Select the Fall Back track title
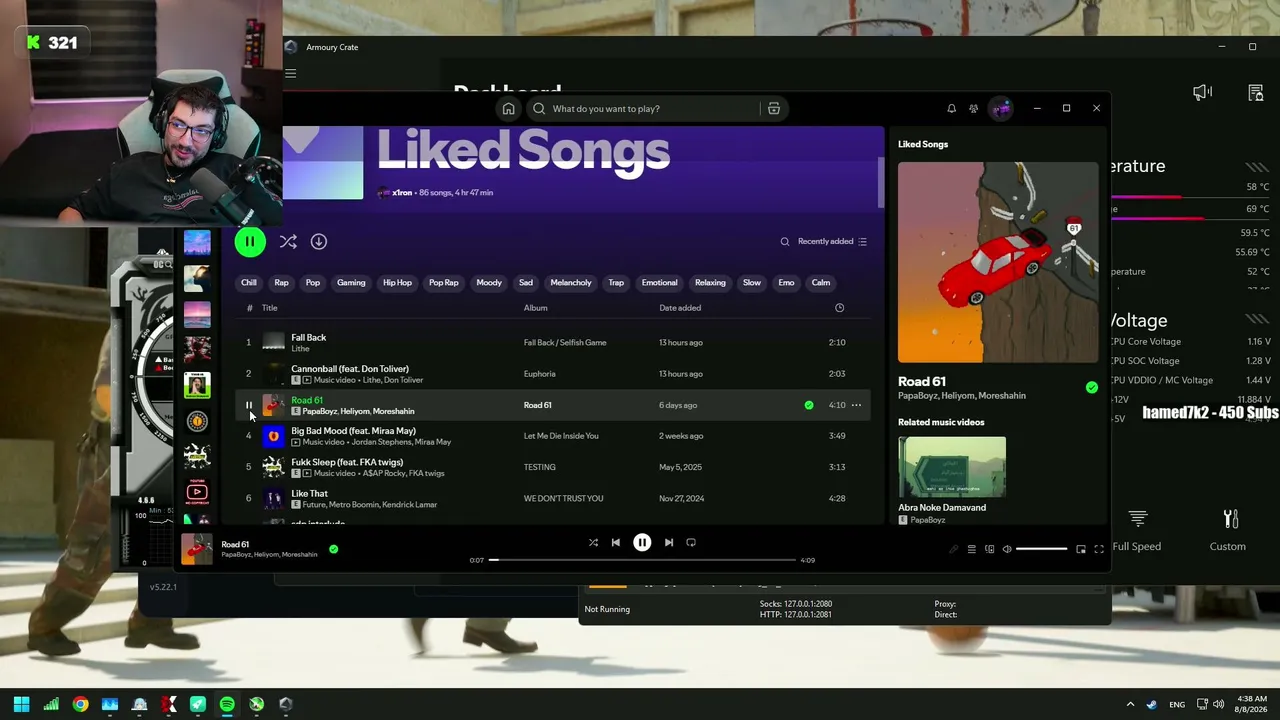 coord(309,338)
